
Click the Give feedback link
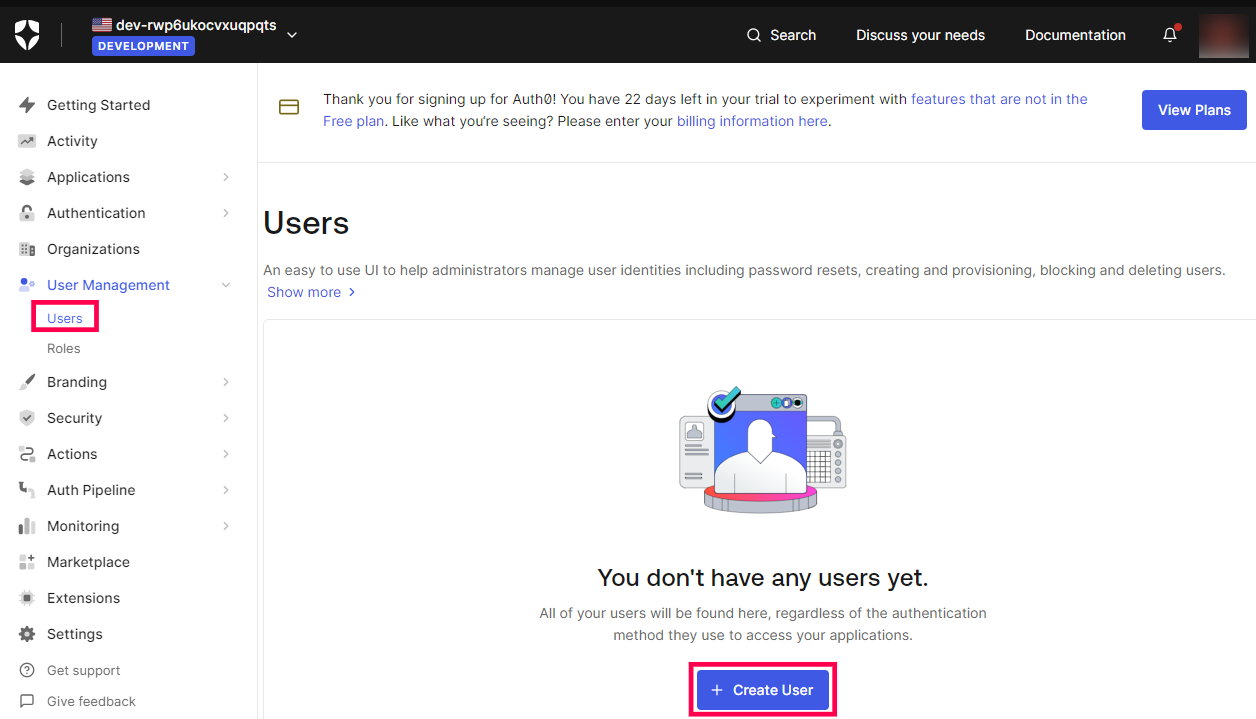[91, 701]
